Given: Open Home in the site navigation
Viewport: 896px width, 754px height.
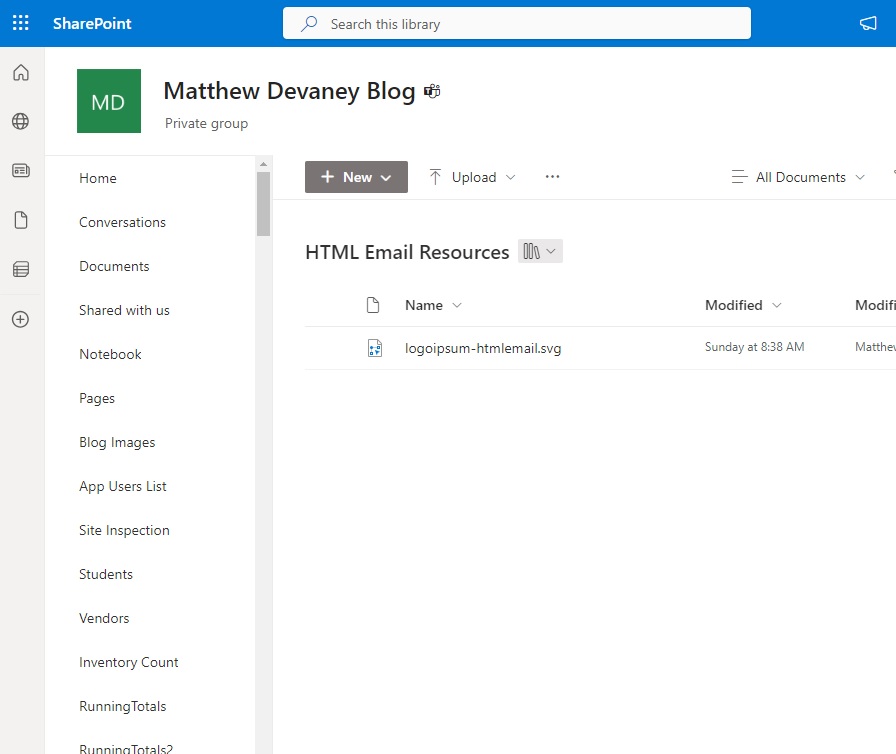Looking at the screenshot, I should coord(98,178).
